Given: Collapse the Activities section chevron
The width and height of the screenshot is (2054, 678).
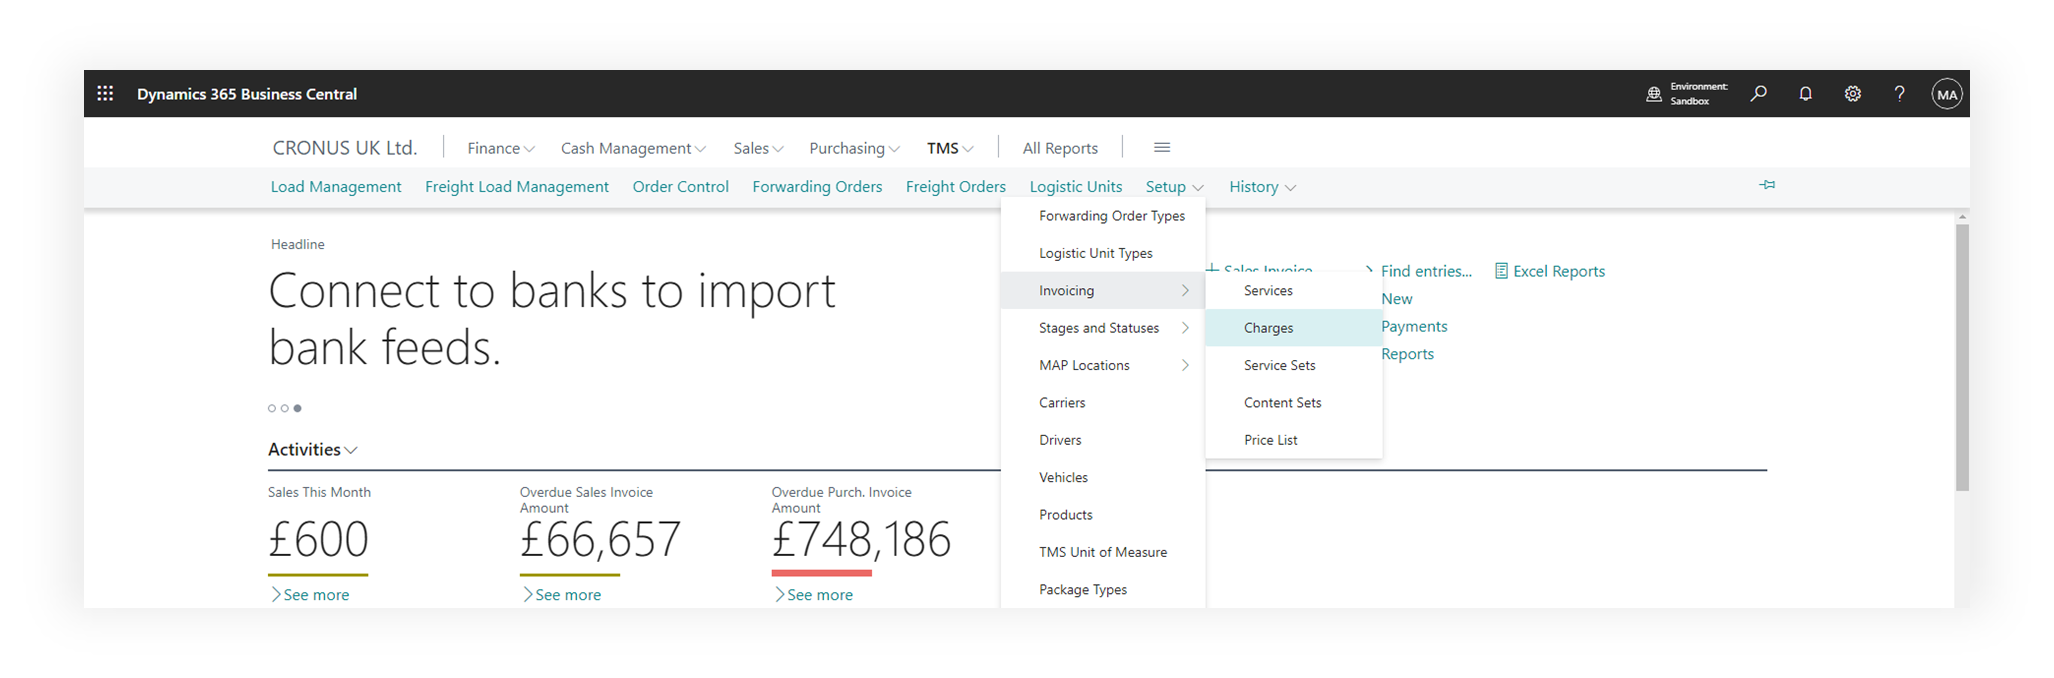Looking at the screenshot, I should point(351,451).
